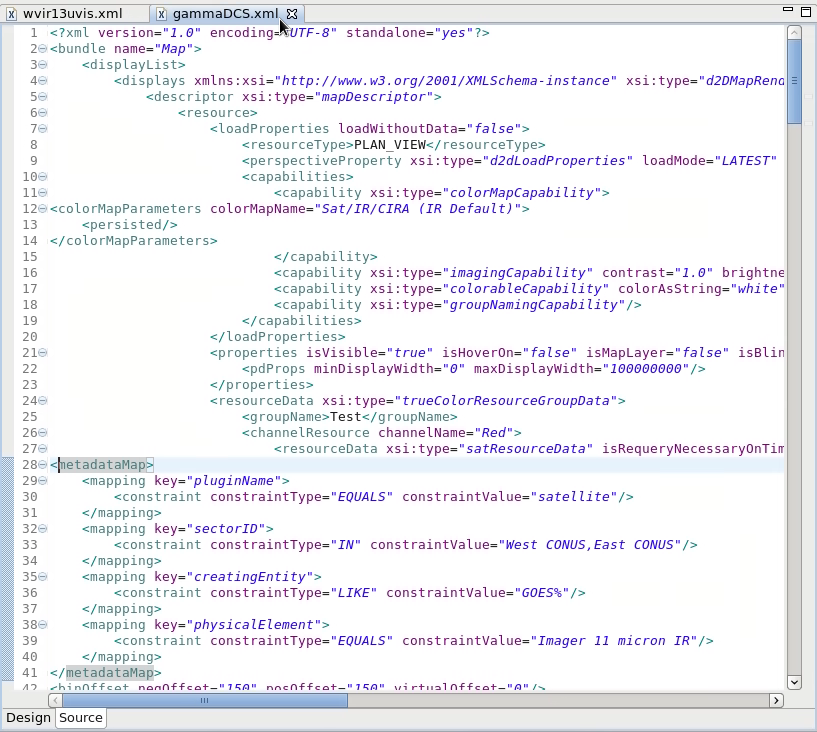This screenshot has width=817, height=732.
Task: Click the key "pluginName" attribute value
Action: pos(234,481)
